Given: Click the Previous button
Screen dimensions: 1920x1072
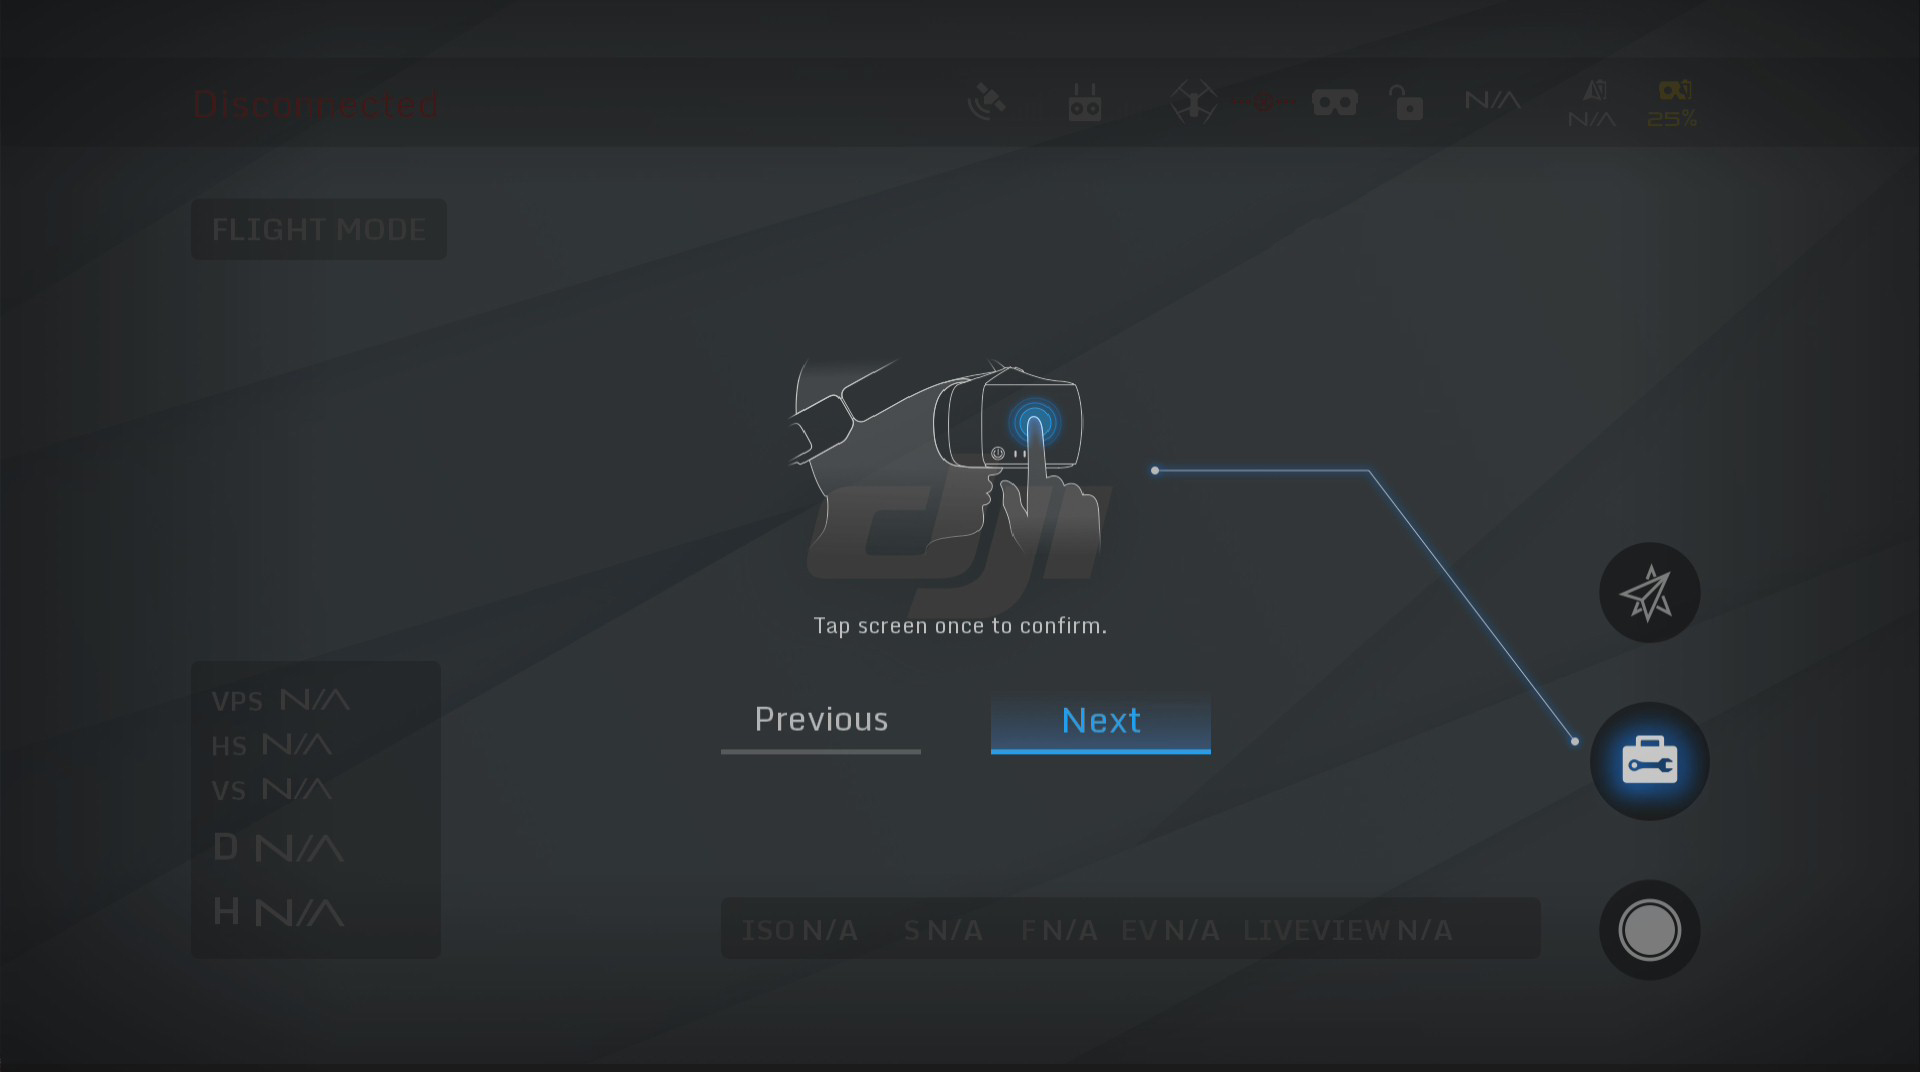Looking at the screenshot, I should point(821,723).
